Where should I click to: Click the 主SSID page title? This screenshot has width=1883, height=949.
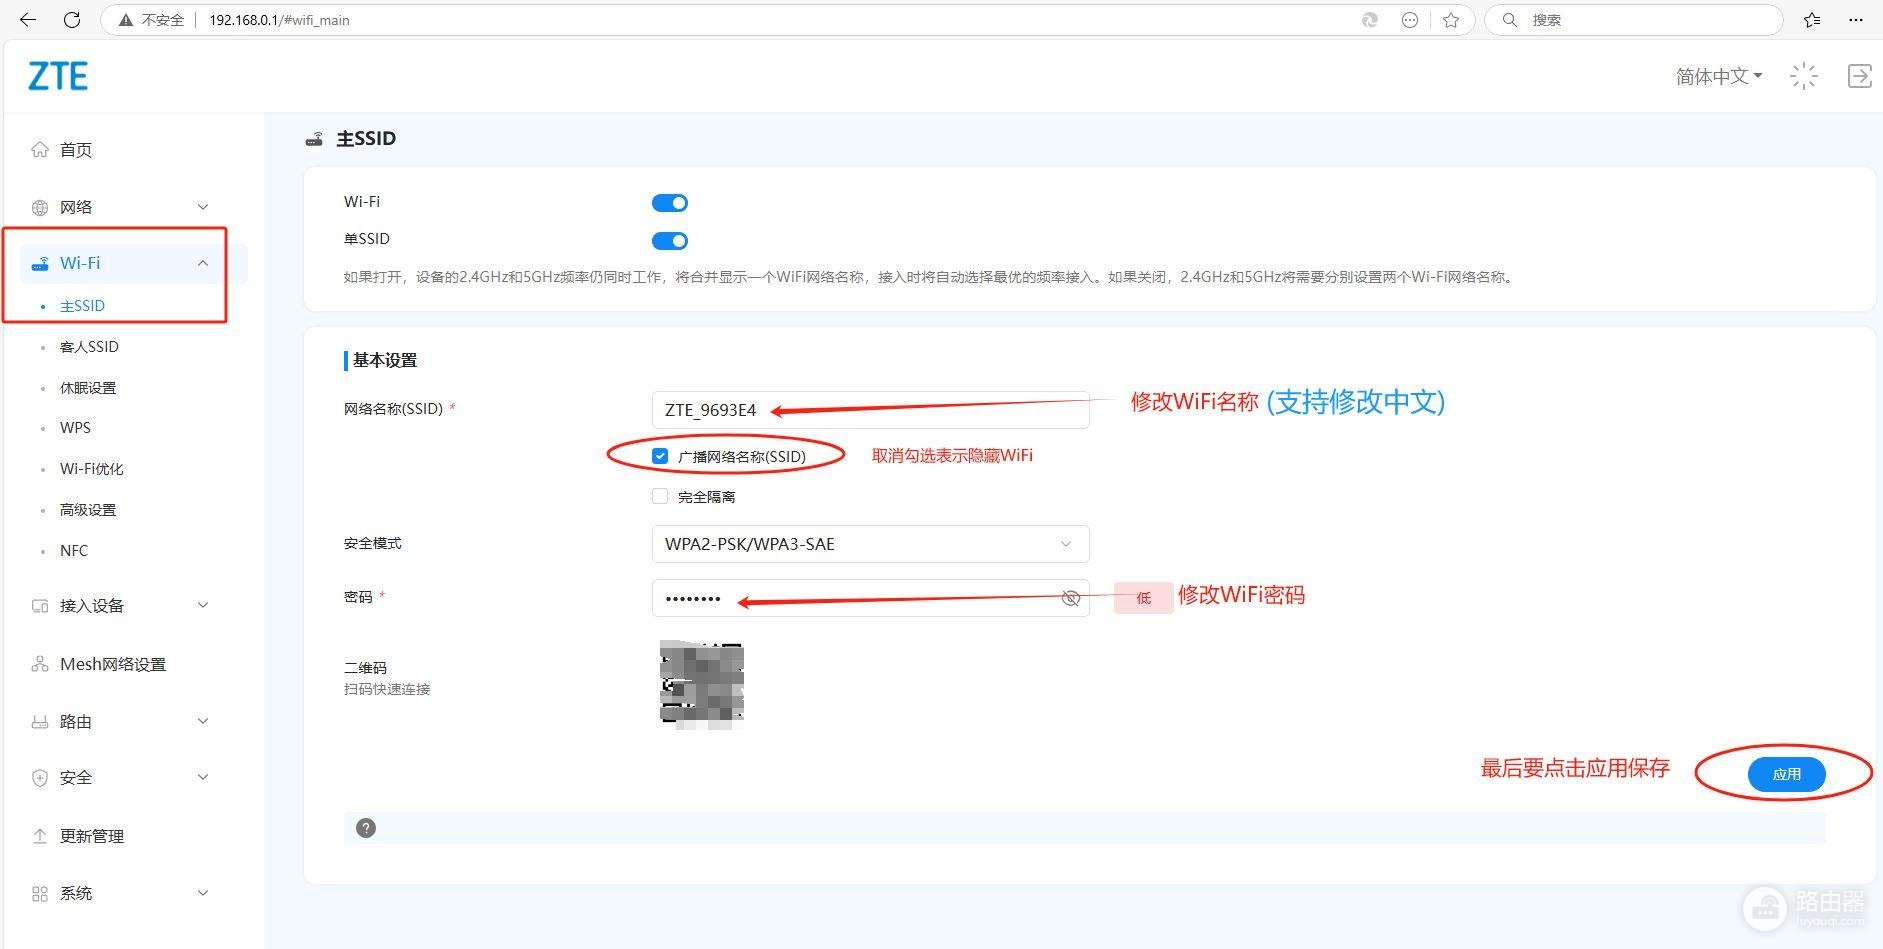(366, 139)
